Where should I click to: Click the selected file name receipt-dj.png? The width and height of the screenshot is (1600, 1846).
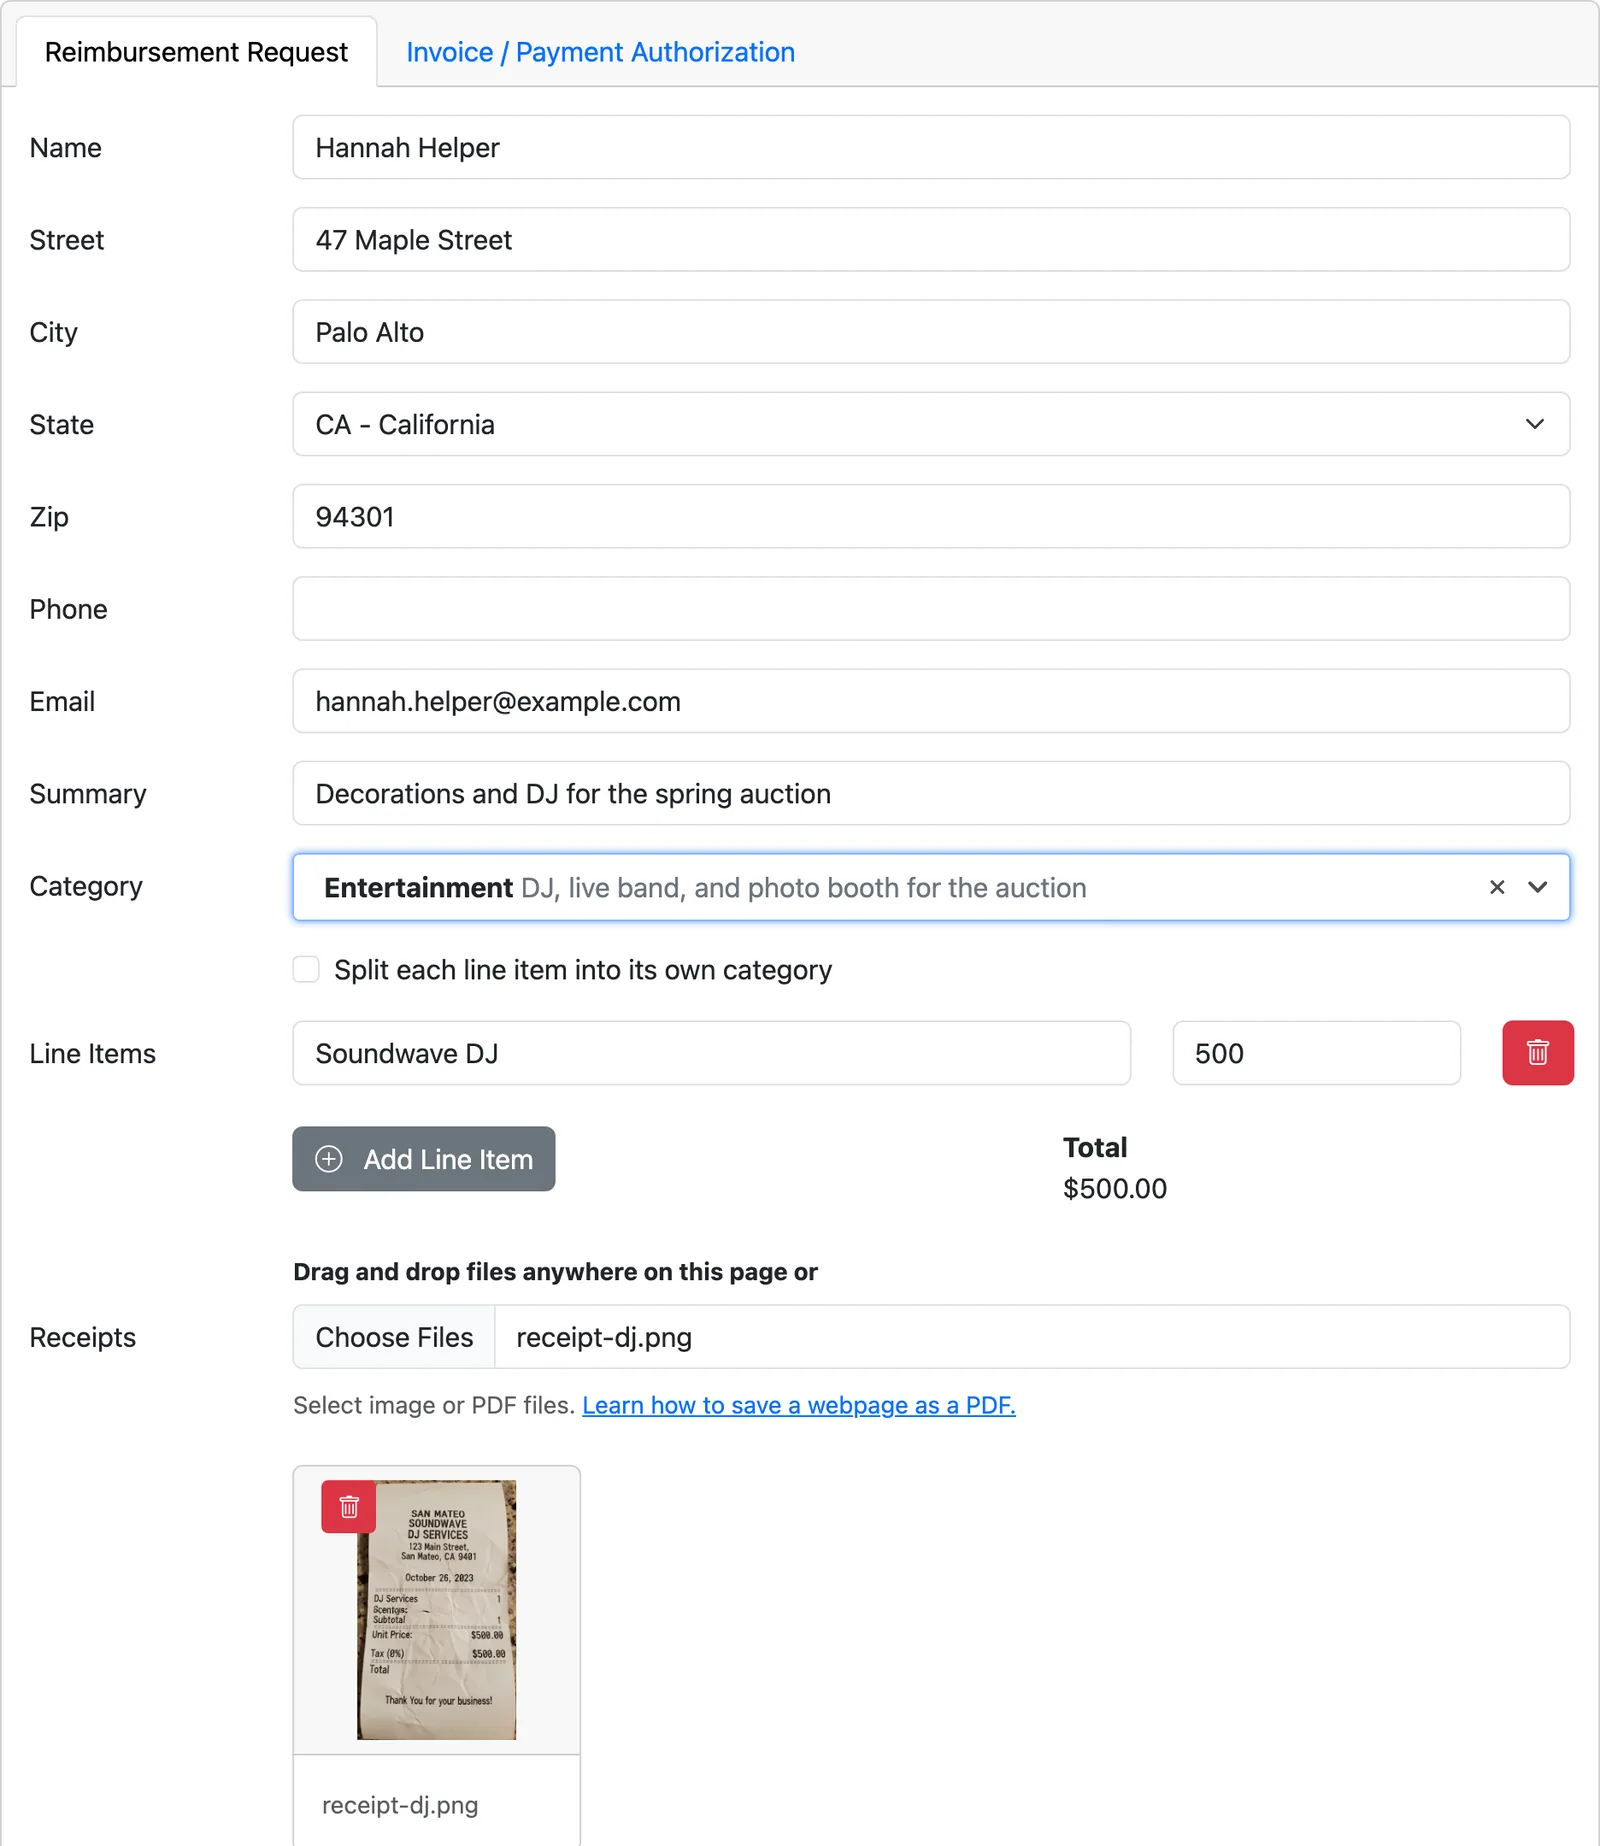[x=604, y=1337]
